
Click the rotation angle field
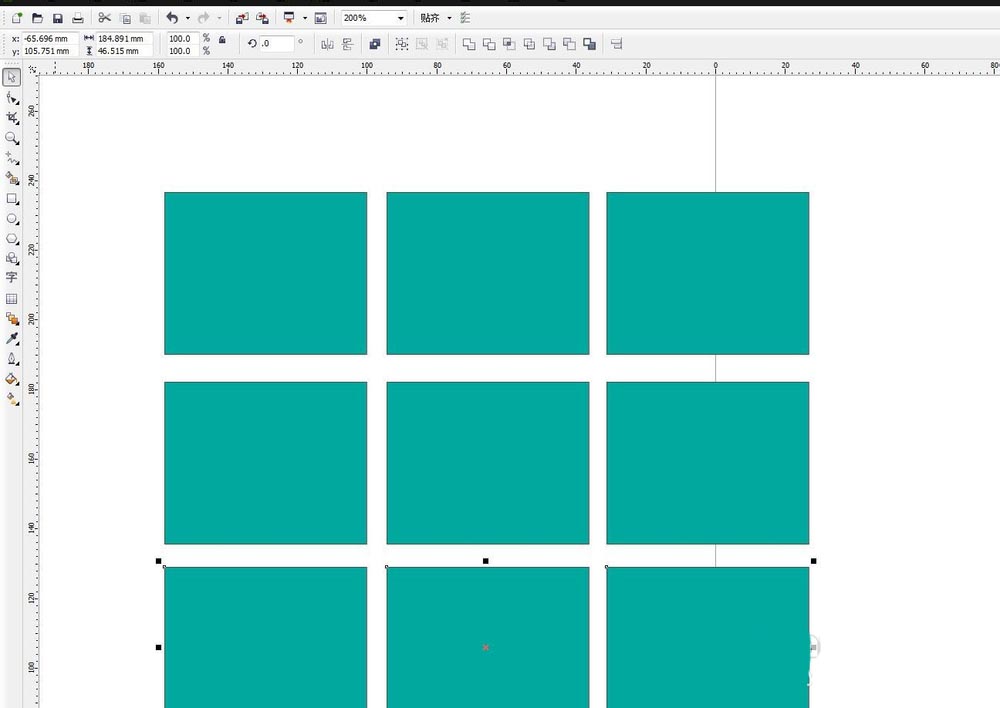coord(277,43)
